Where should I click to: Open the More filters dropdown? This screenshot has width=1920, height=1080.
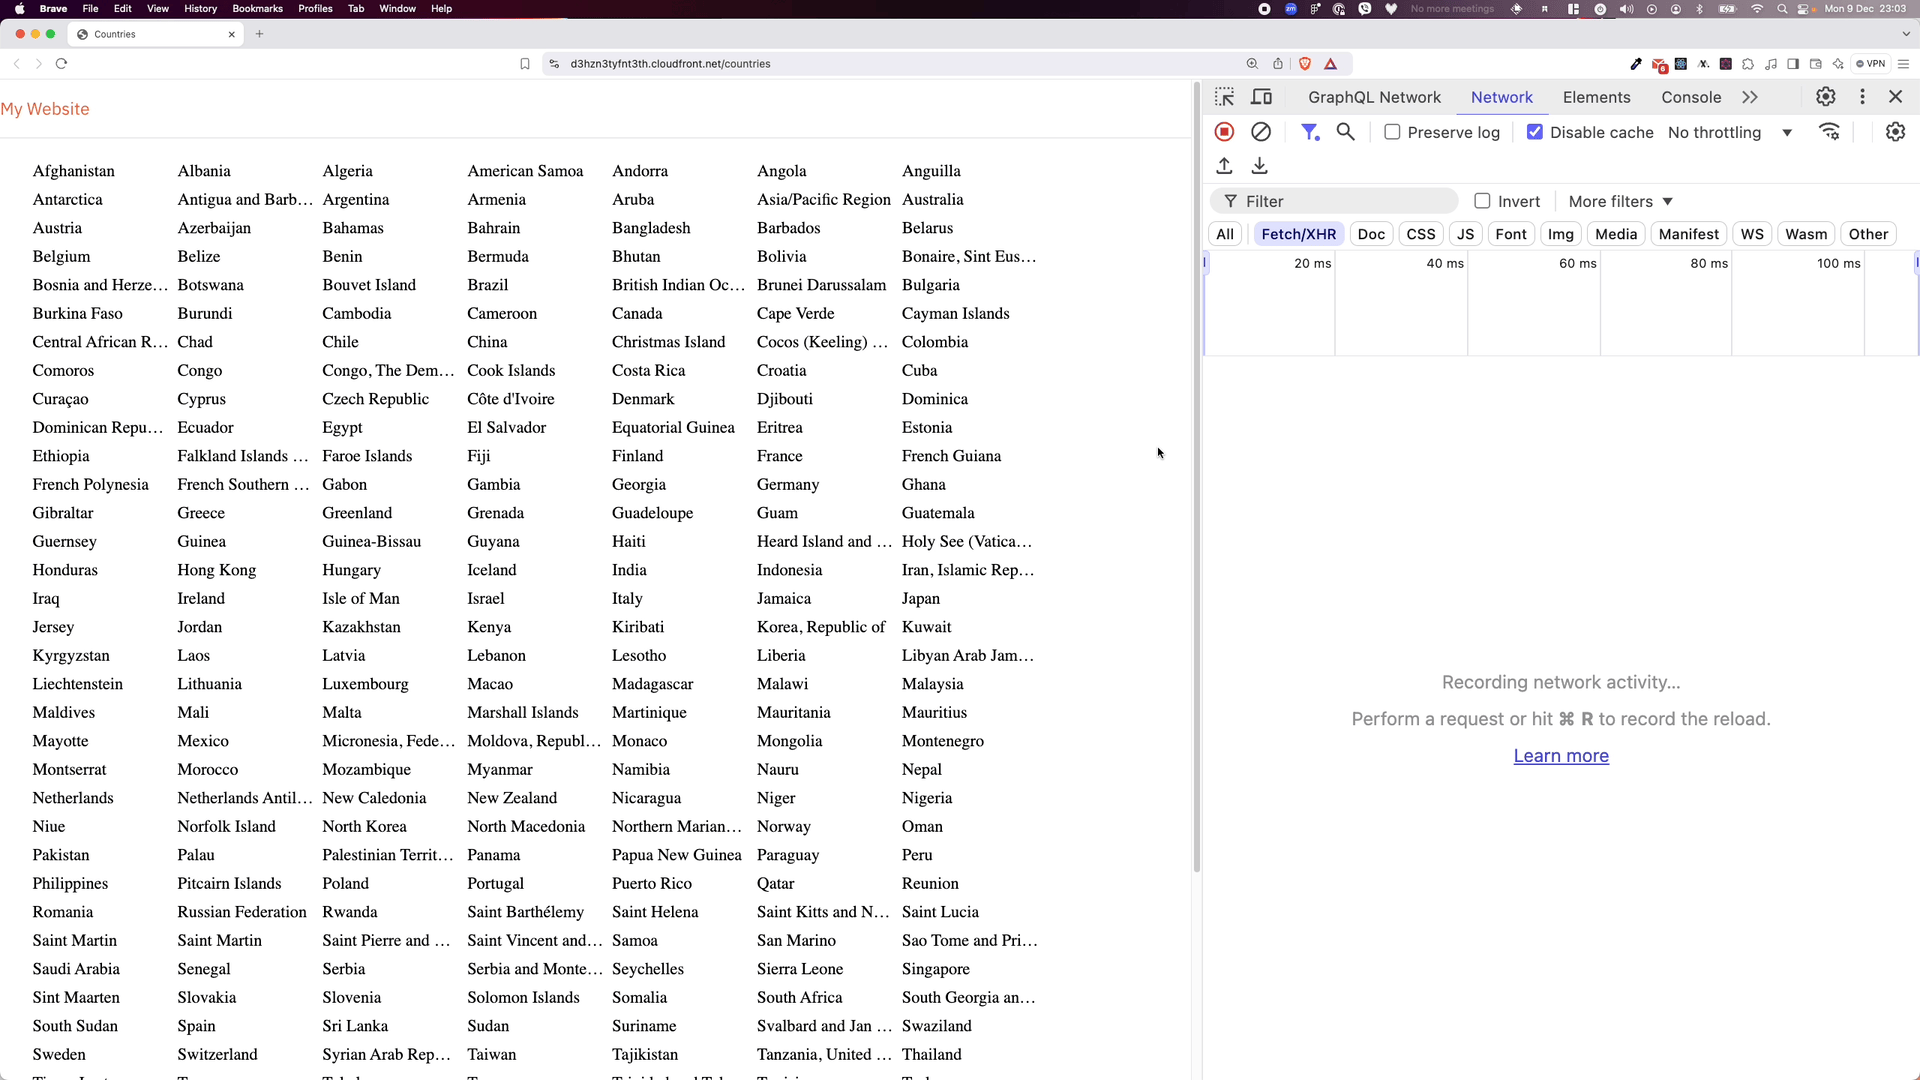tap(1619, 200)
